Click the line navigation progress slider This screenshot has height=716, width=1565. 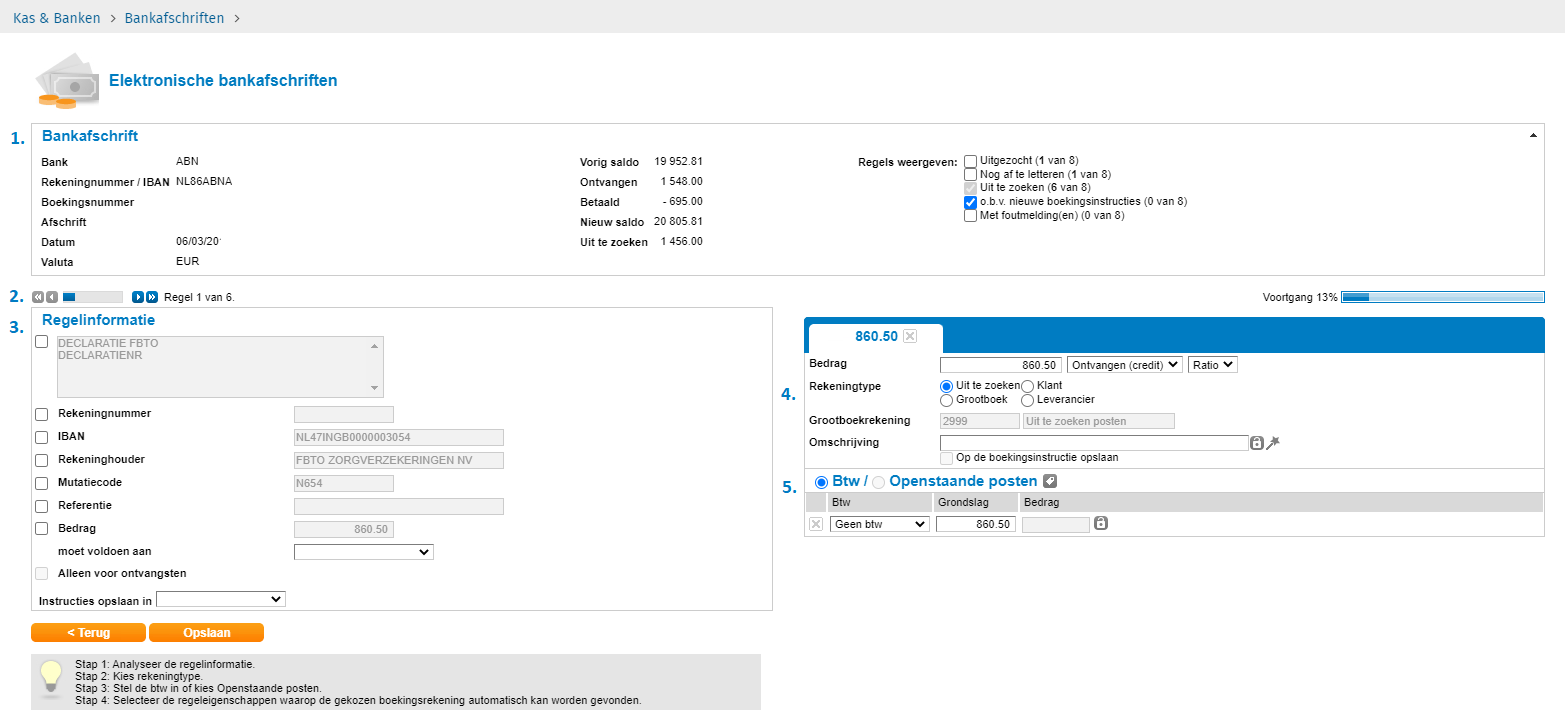92,297
